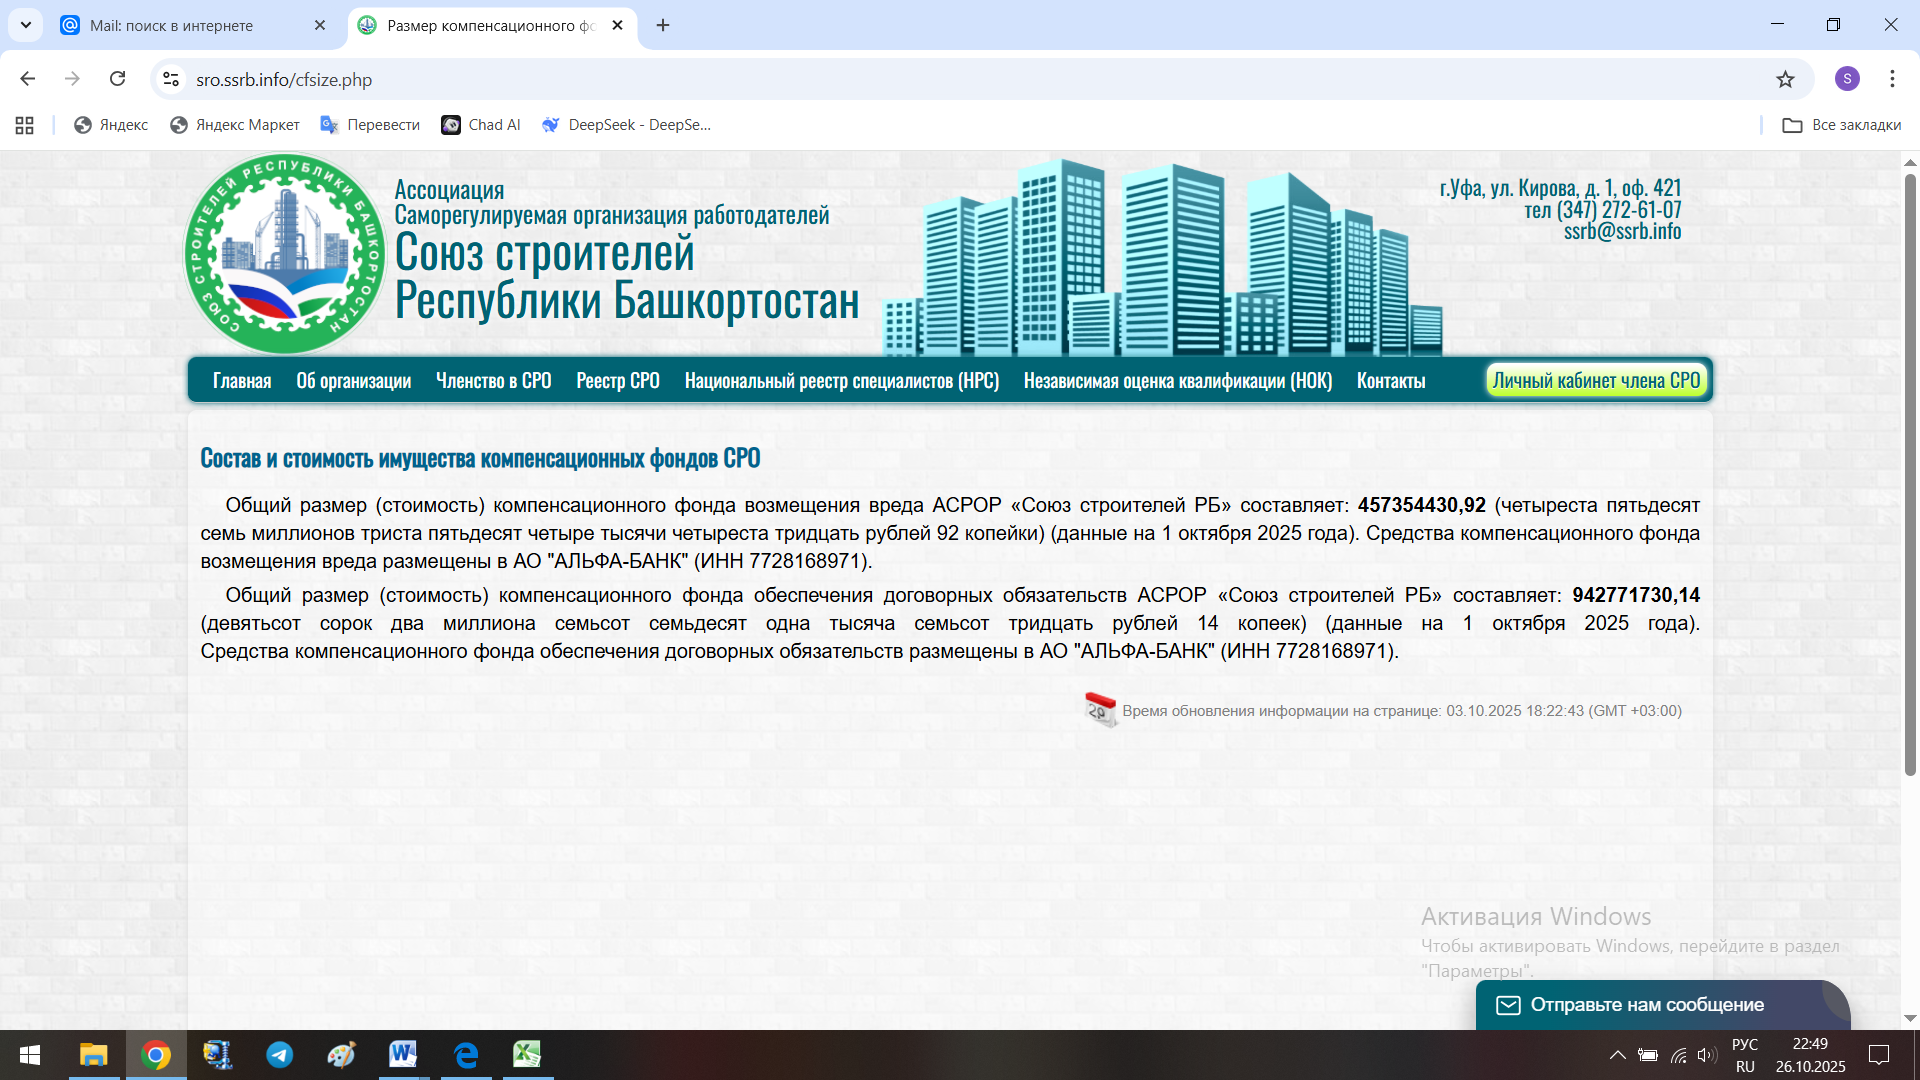The height and width of the screenshot is (1080, 1920).
Task: Open the Реестр СРО menu item
Action: pos(617,381)
